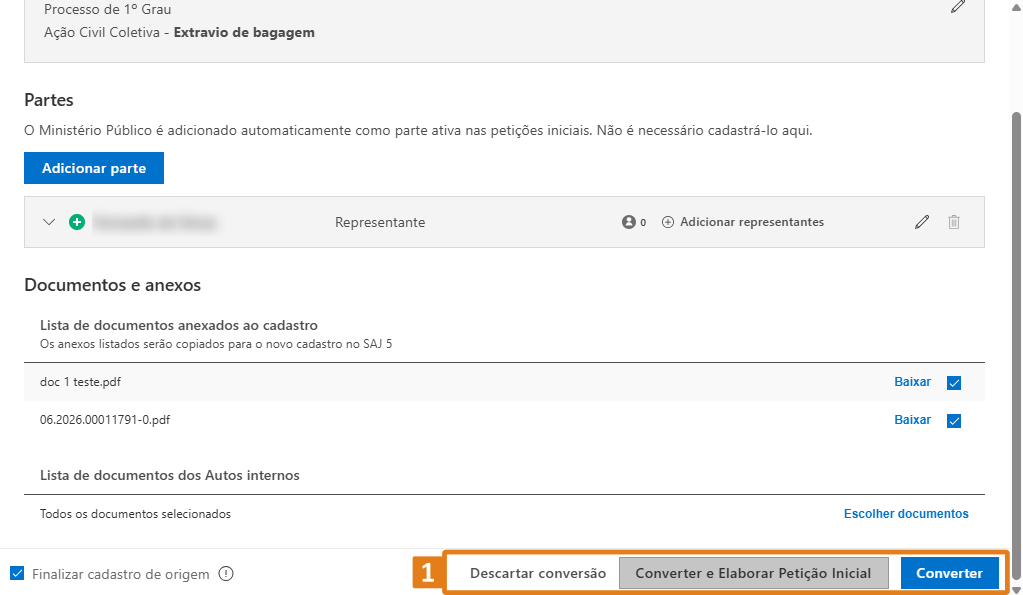The height and width of the screenshot is (595, 1023).
Task: Click the scrollbar down arrow
Action: pos(1016,590)
